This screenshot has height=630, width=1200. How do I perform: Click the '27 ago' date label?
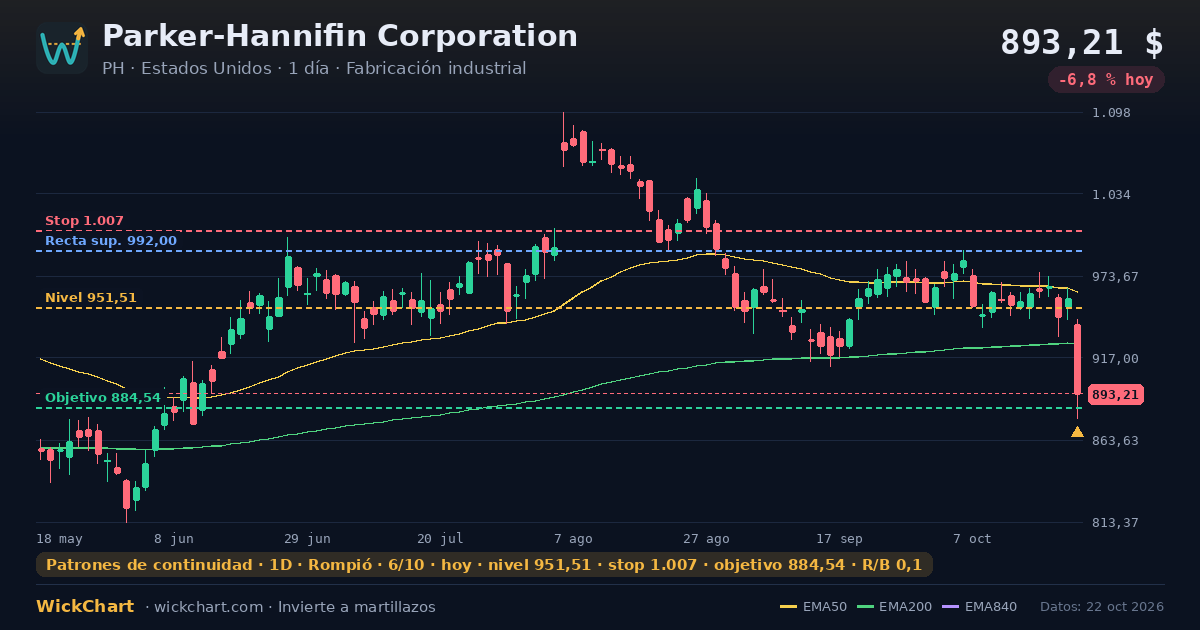pyautogui.click(x=706, y=539)
